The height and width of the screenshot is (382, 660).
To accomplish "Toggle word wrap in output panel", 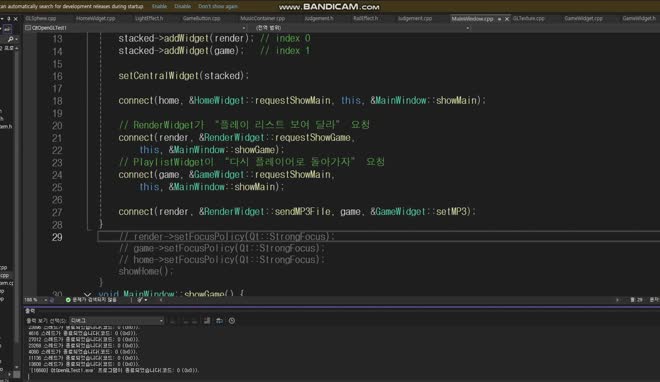I will (219, 321).
